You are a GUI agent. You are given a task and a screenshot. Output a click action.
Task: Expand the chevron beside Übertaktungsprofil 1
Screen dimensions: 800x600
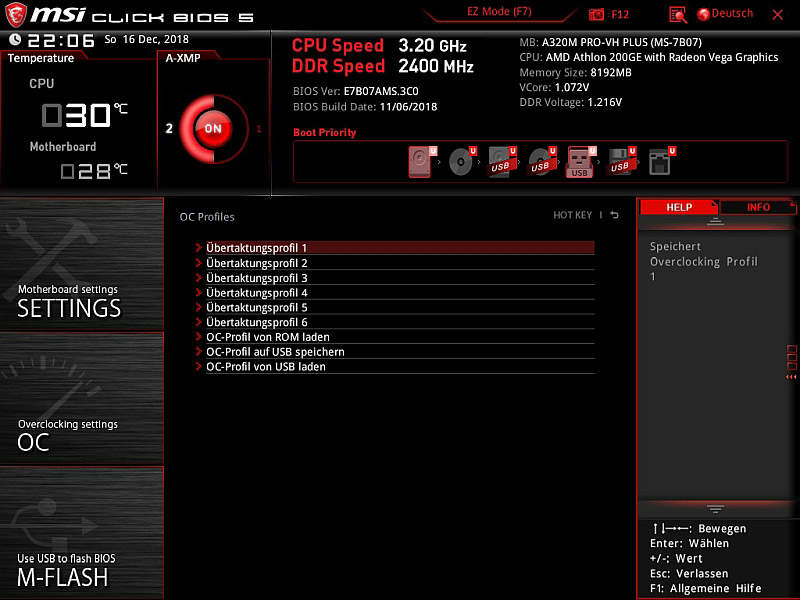point(198,247)
